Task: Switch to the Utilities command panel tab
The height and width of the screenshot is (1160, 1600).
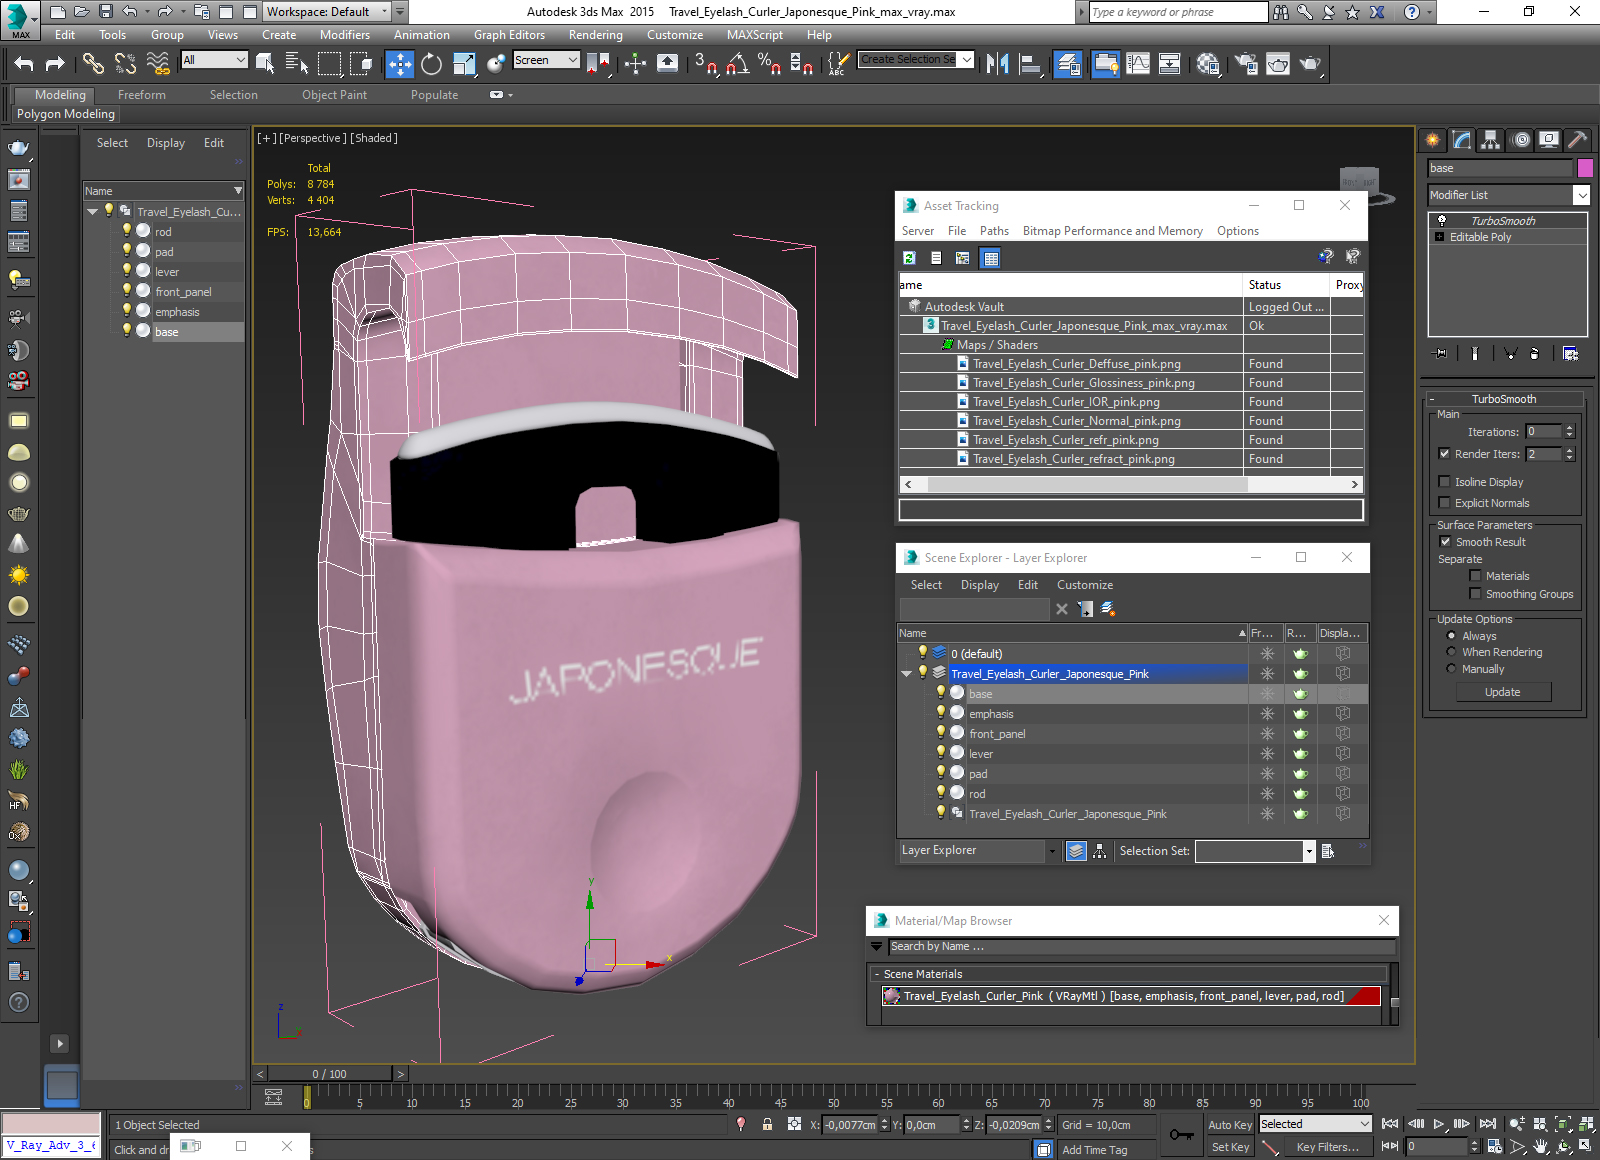Action: click(x=1577, y=140)
